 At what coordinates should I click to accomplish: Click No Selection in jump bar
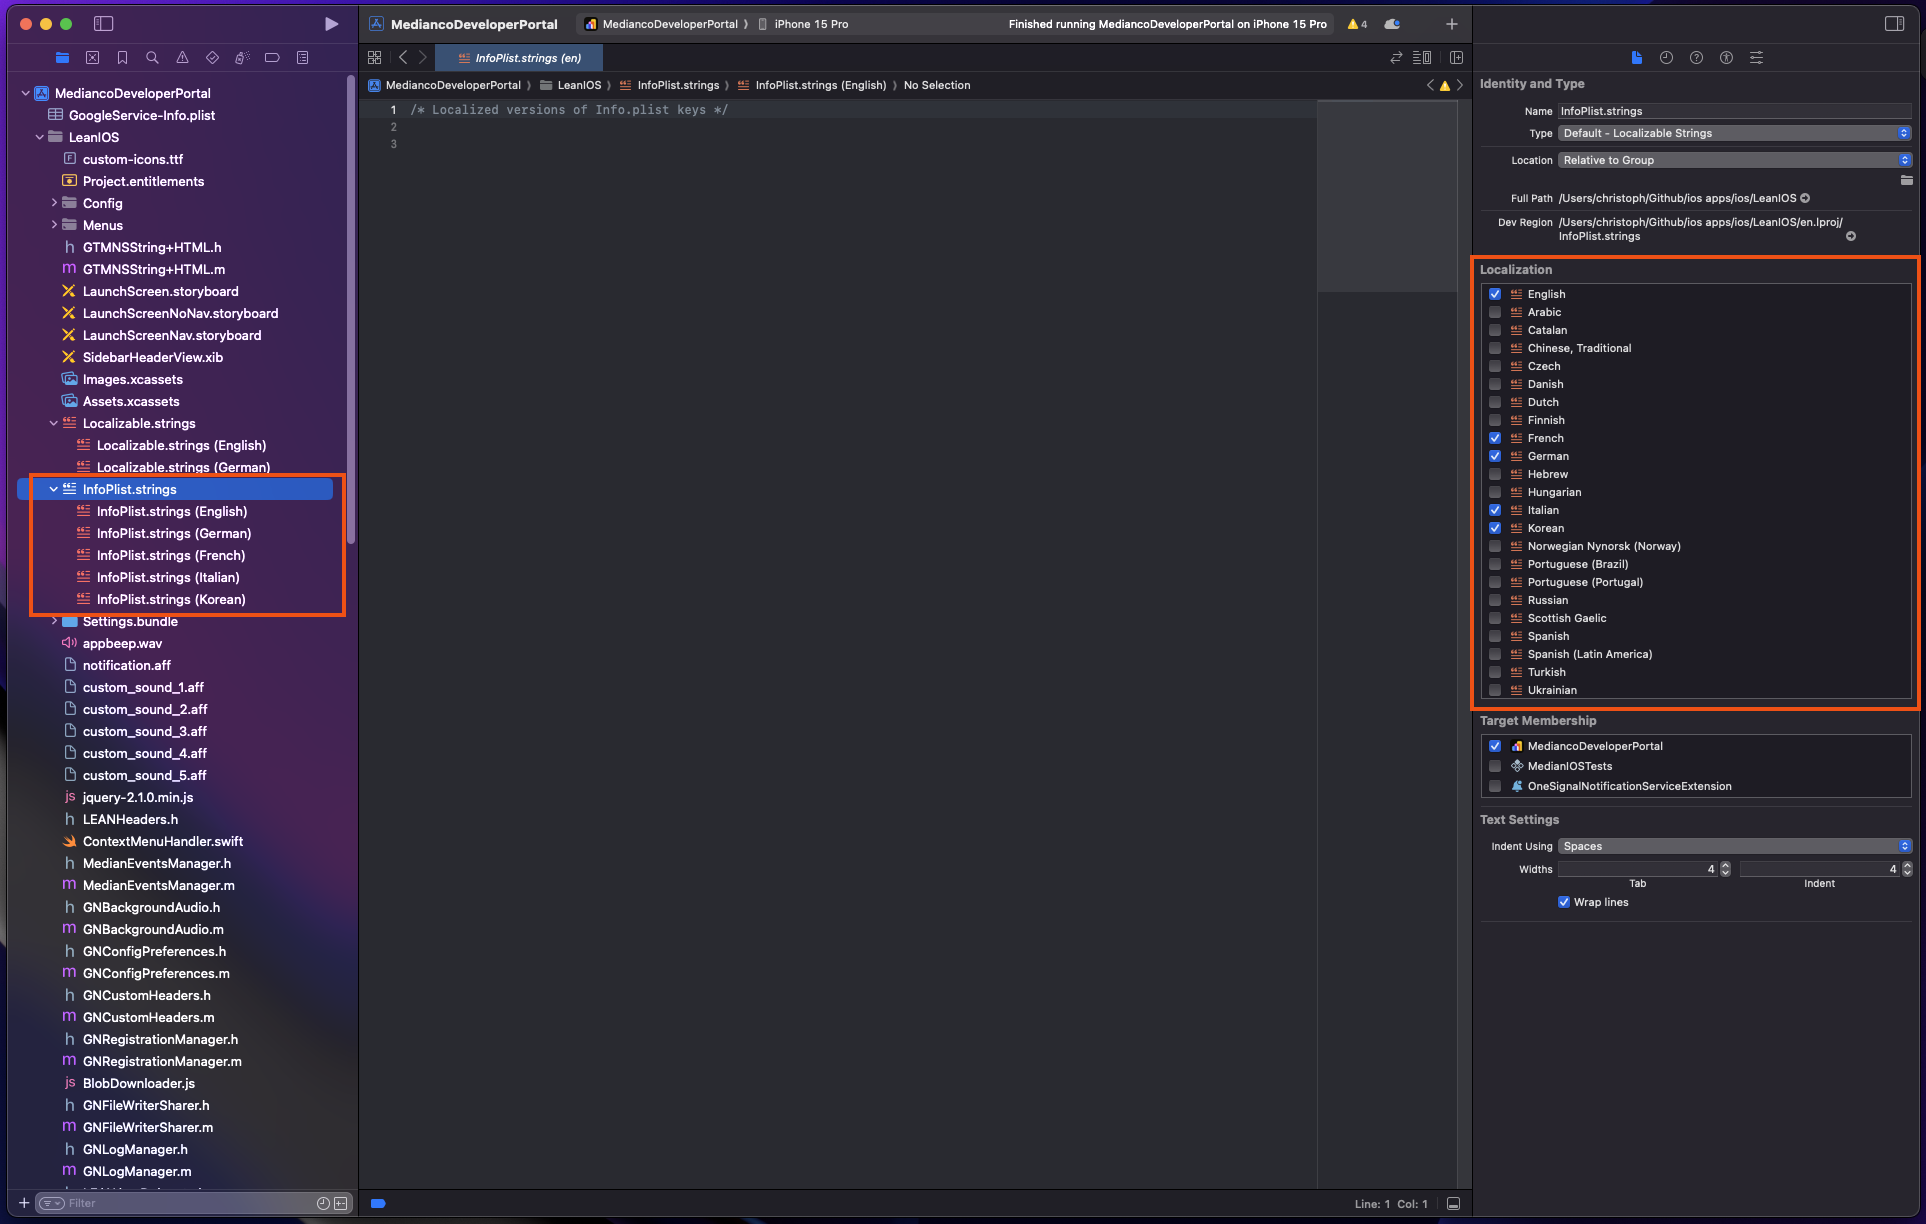click(937, 85)
